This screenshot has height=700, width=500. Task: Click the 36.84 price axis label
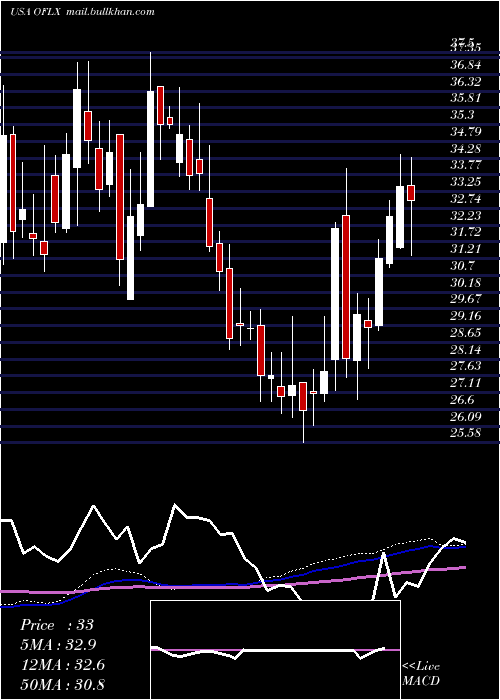[x=466, y=65]
